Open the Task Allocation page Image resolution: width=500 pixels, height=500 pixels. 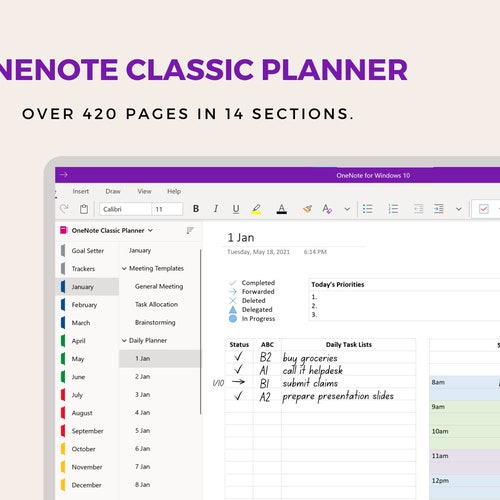pos(160,304)
